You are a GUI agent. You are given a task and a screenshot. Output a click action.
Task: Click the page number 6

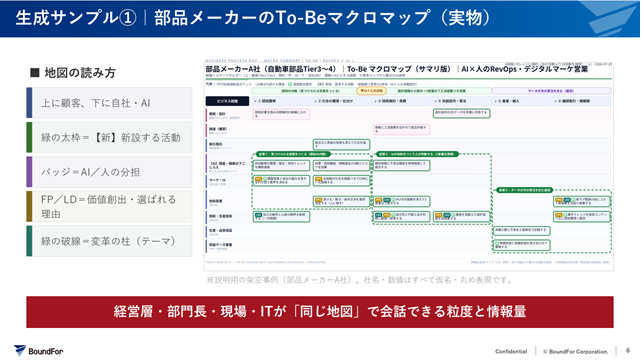point(628,351)
